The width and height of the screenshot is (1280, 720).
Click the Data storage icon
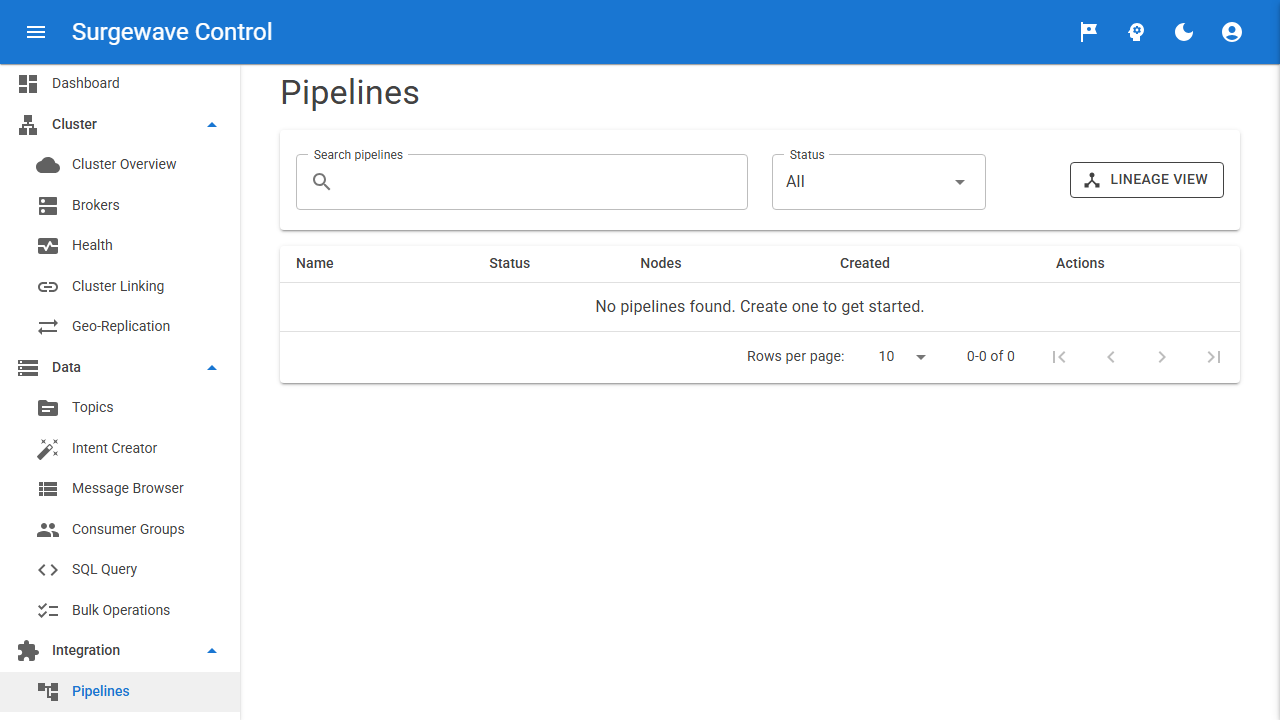[28, 368]
